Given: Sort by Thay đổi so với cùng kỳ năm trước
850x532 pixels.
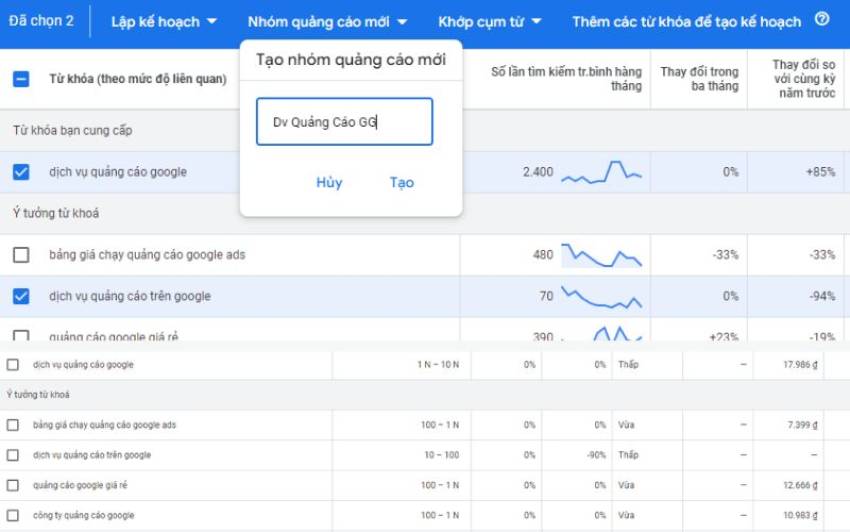Looking at the screenshot, I should [804, 79].
